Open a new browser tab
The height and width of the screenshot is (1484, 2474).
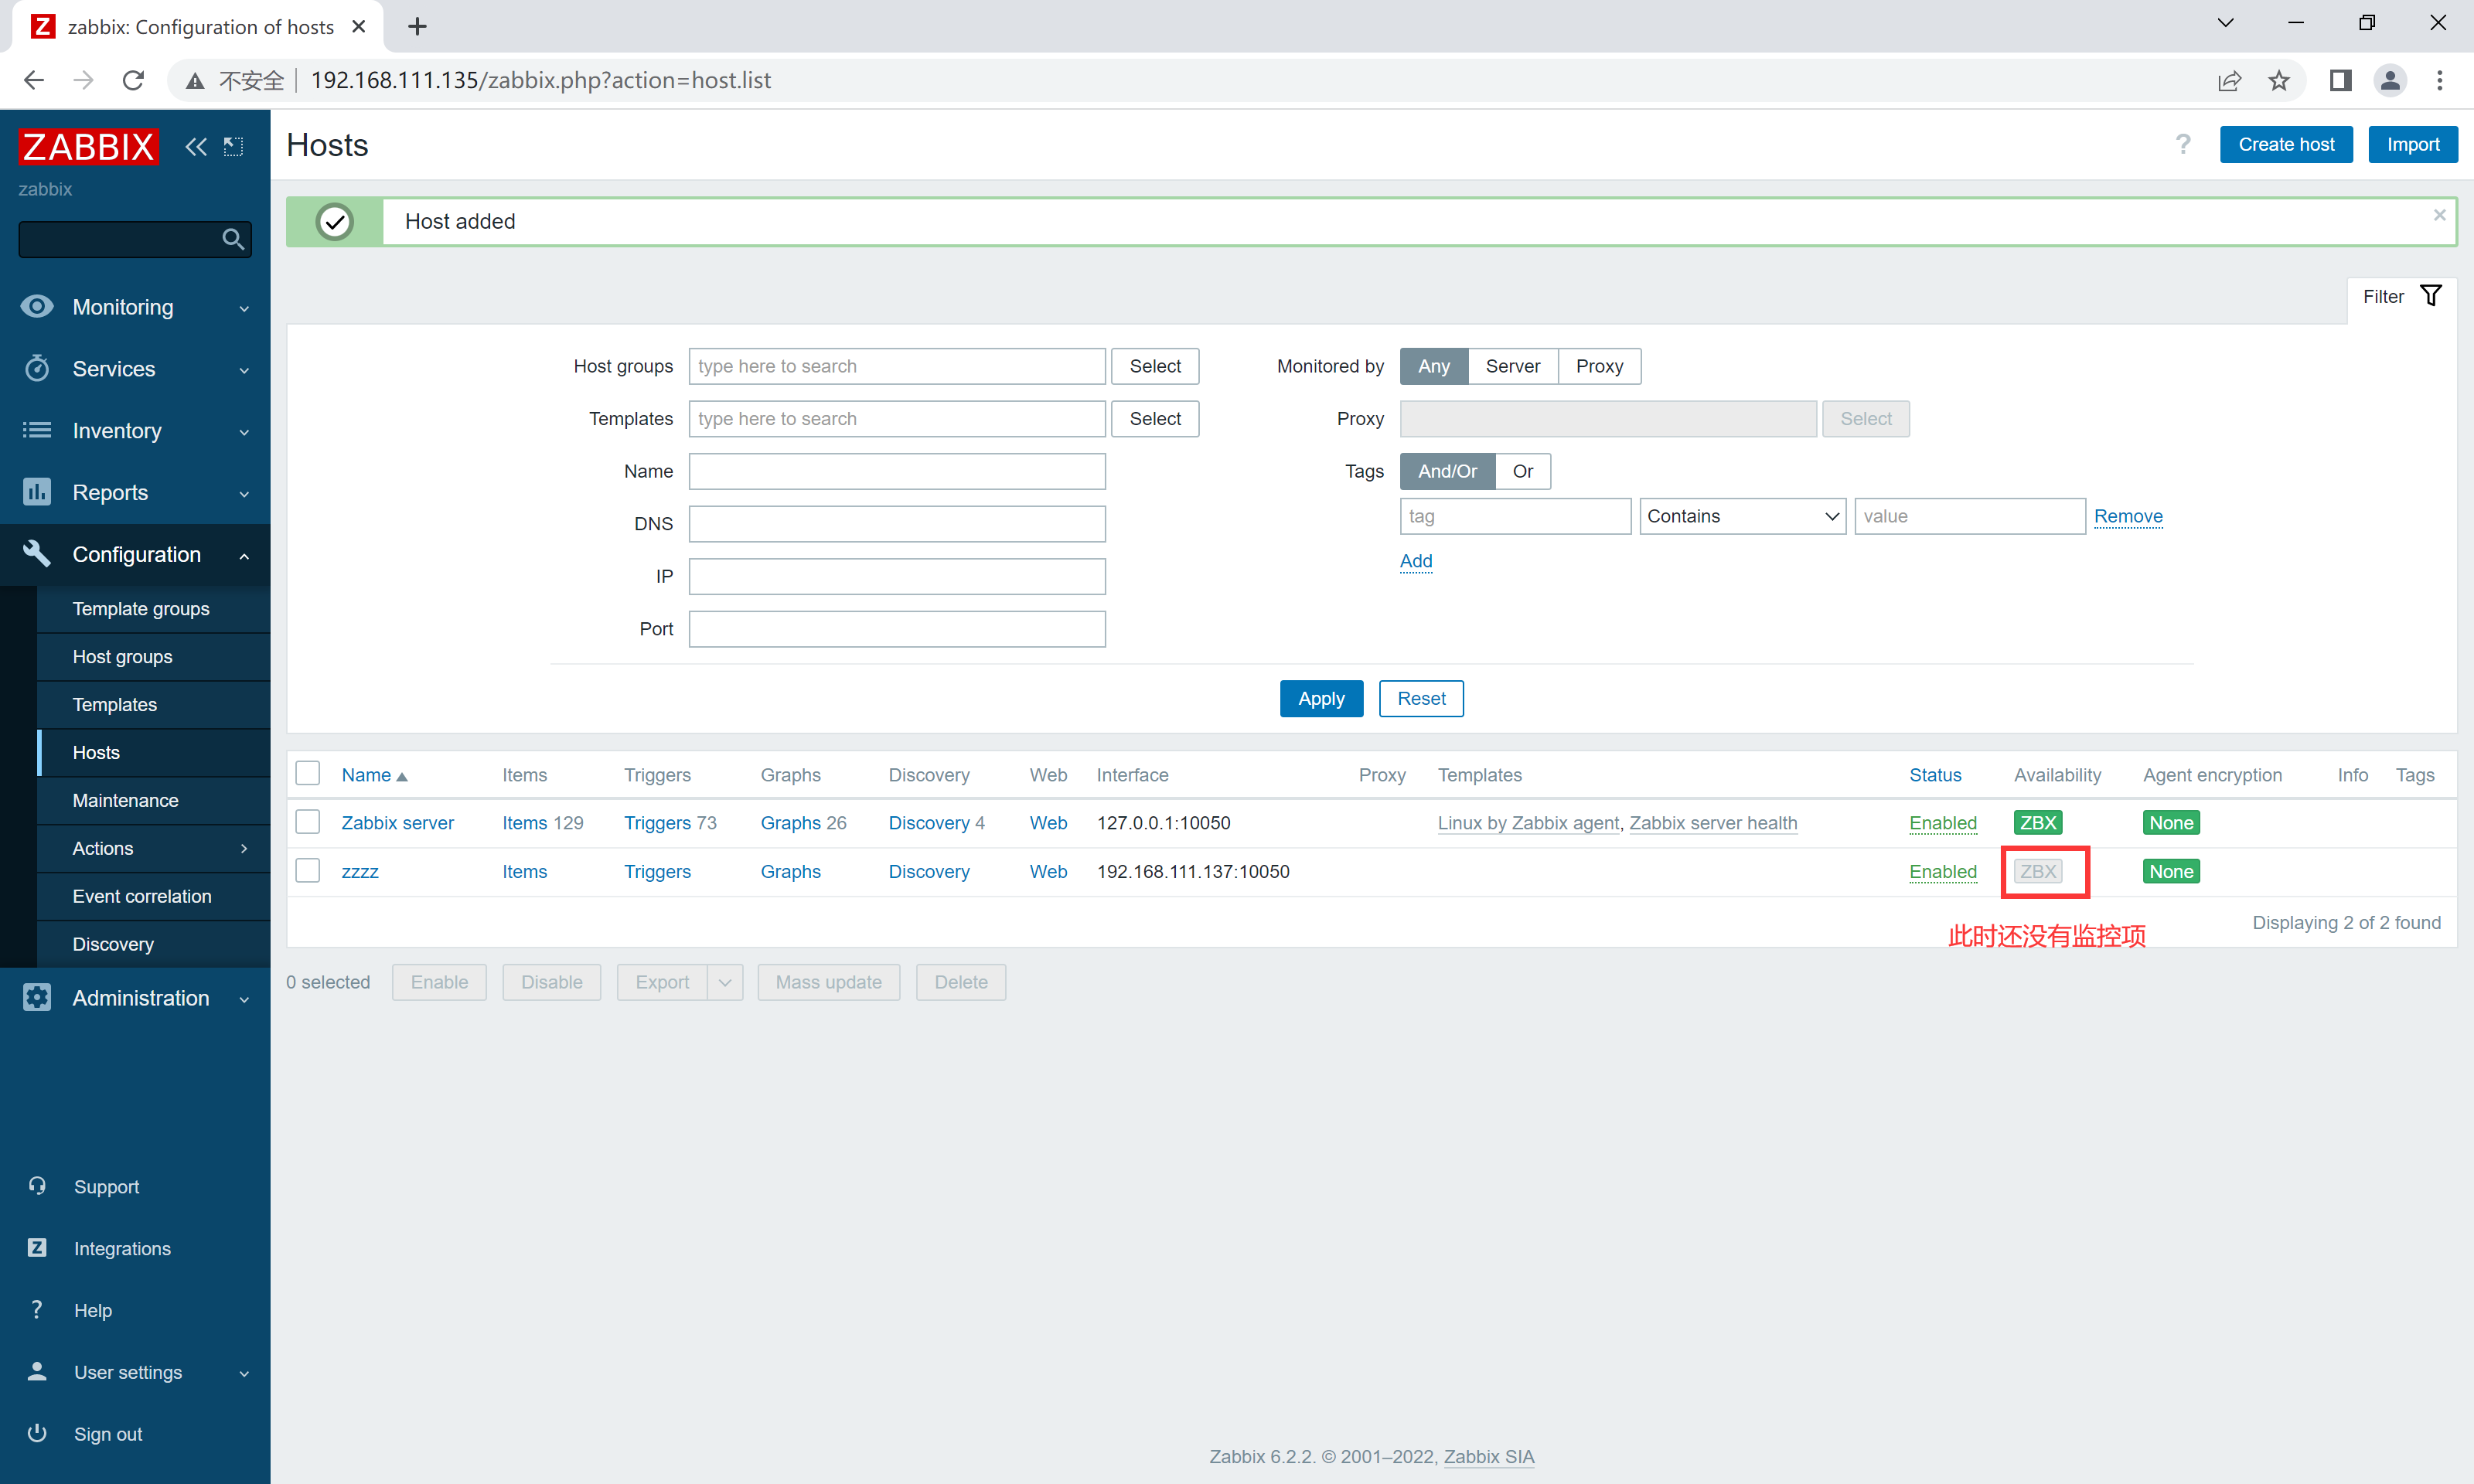[x=417, y=26]
